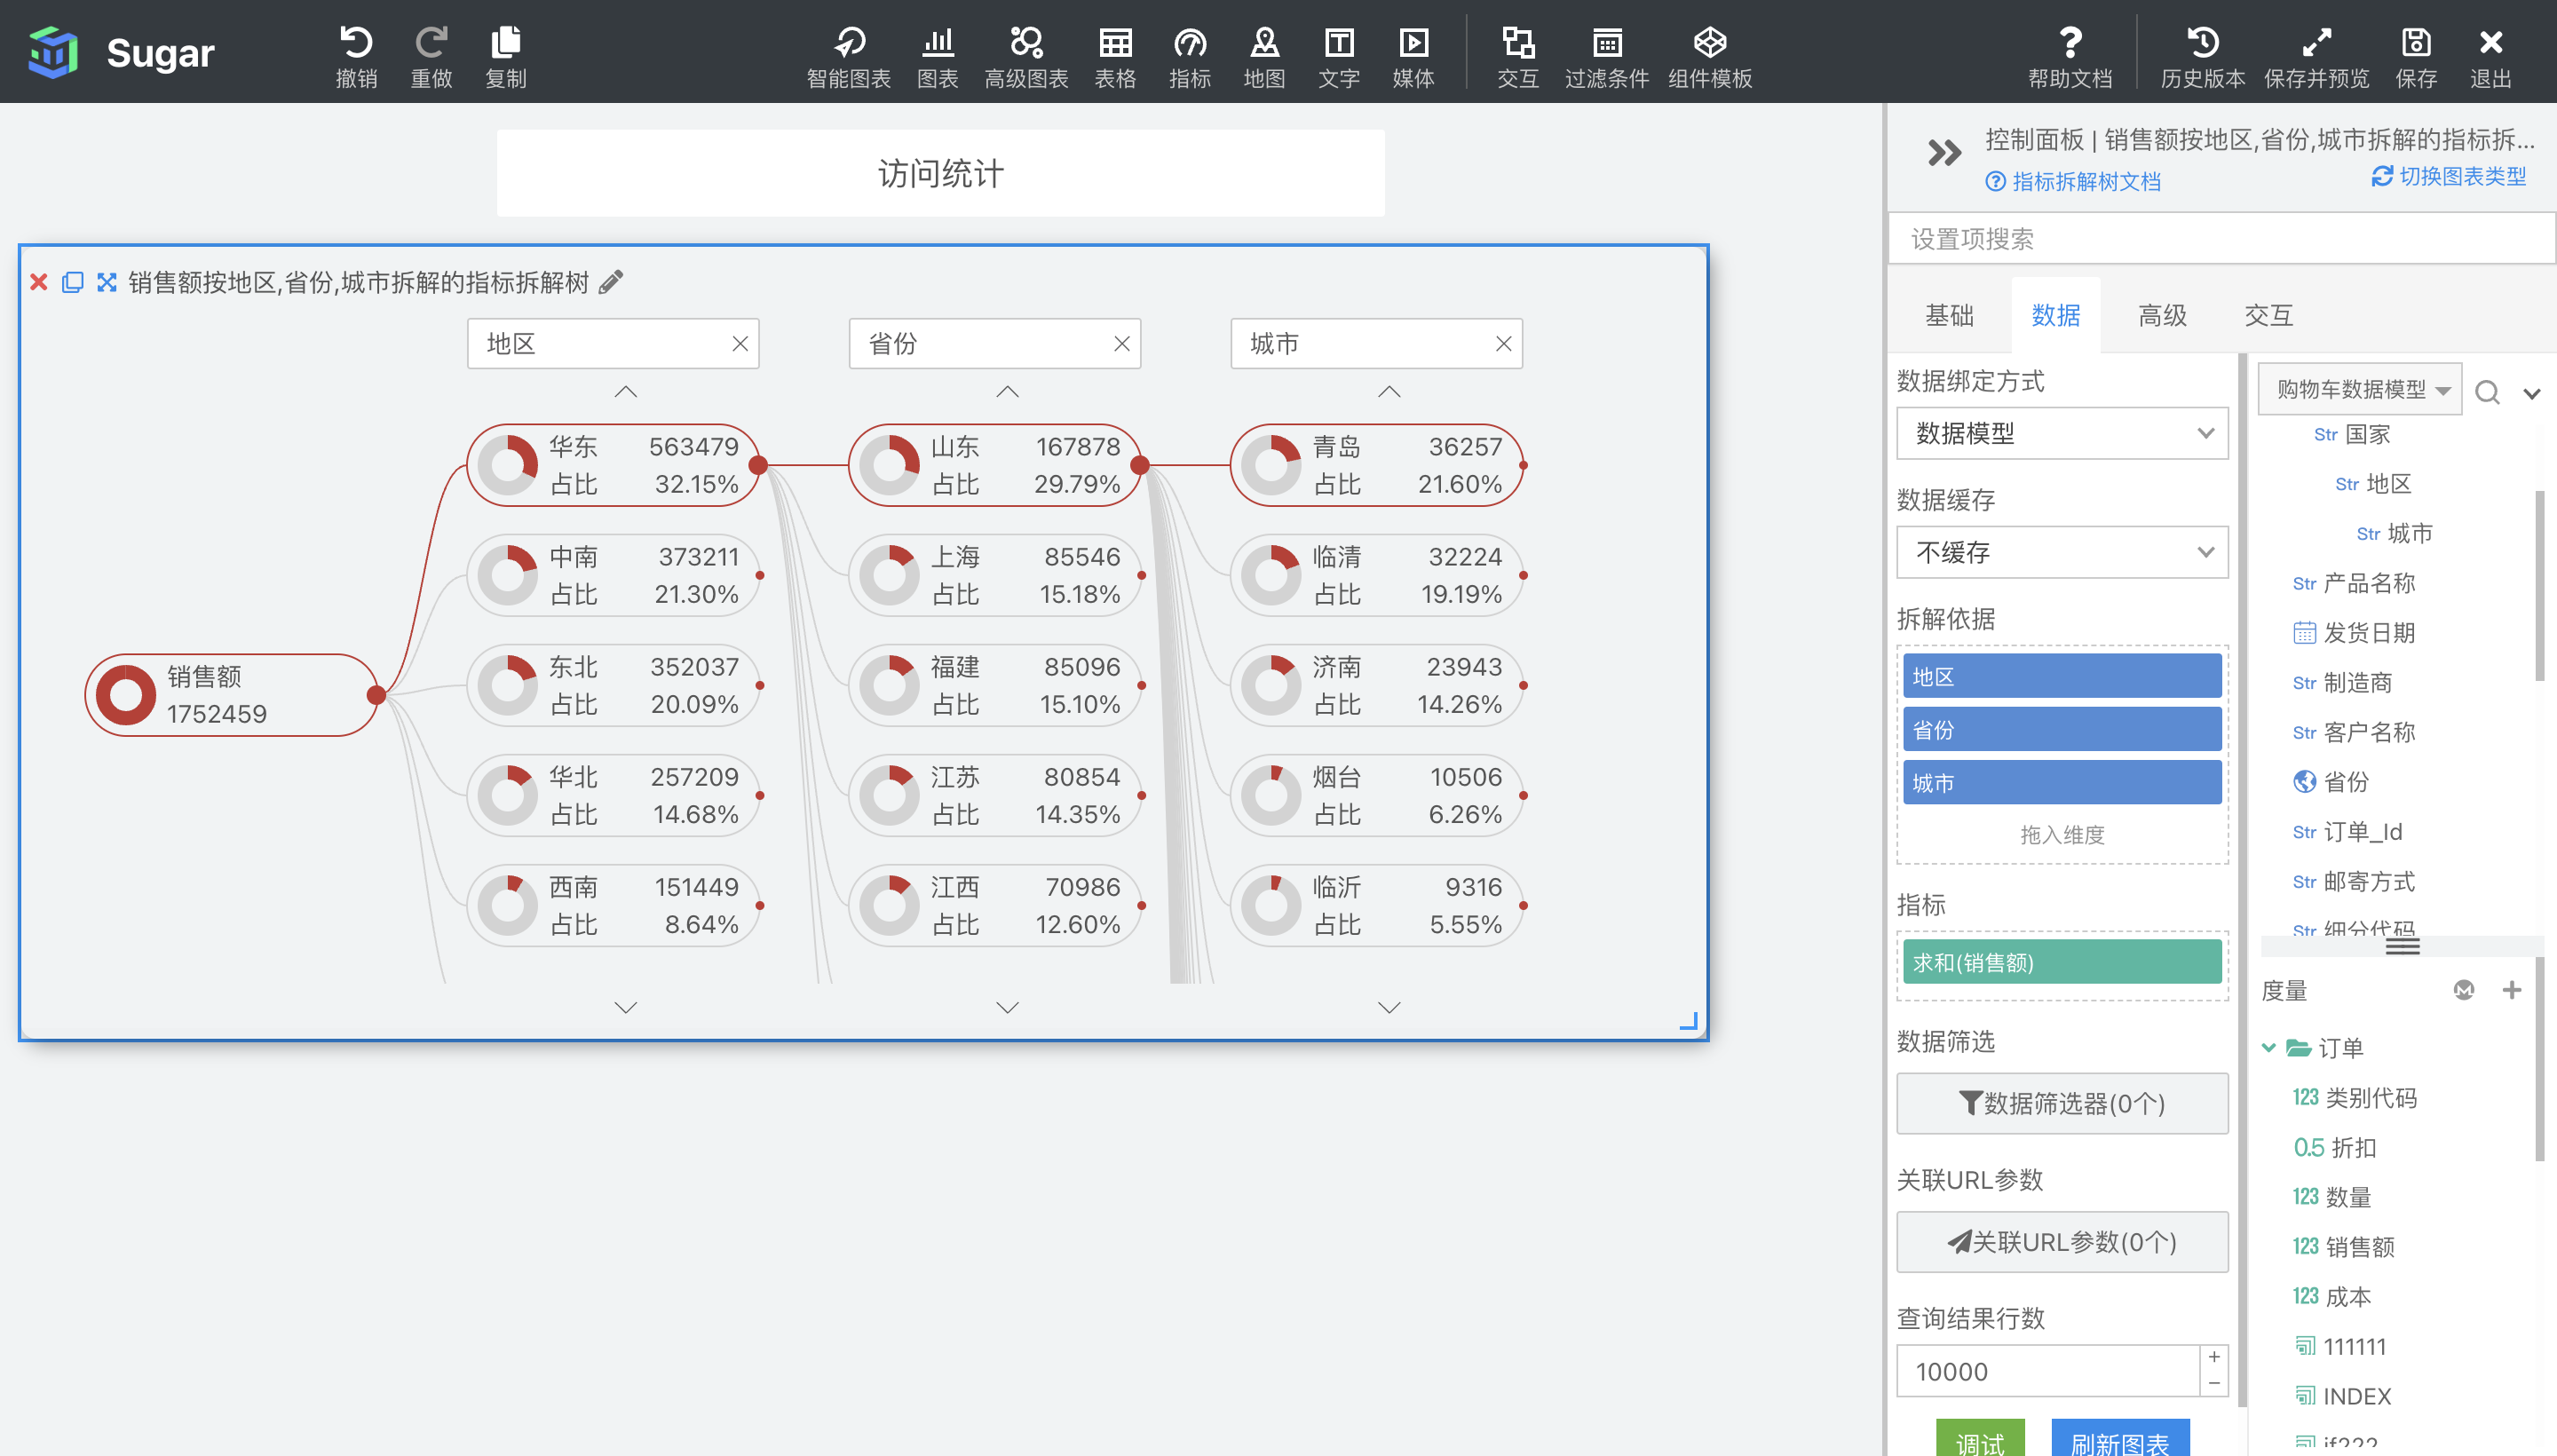Add a new measure with plus icon
This screenshot has height=1456, width=2557.
[x=2511, y=990]
